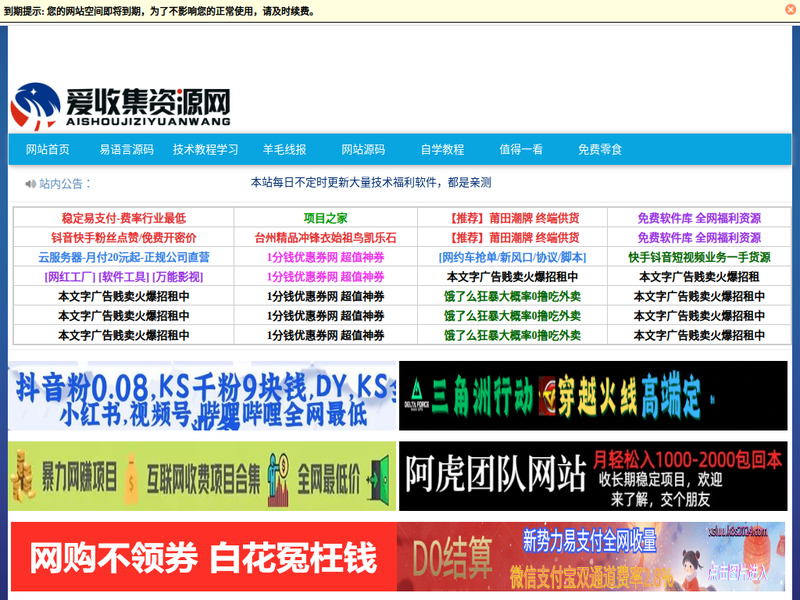The width and height of the screenshot is (800, 600).
Task: Open the 值得一看 navigation item
Action: [521, 149]
